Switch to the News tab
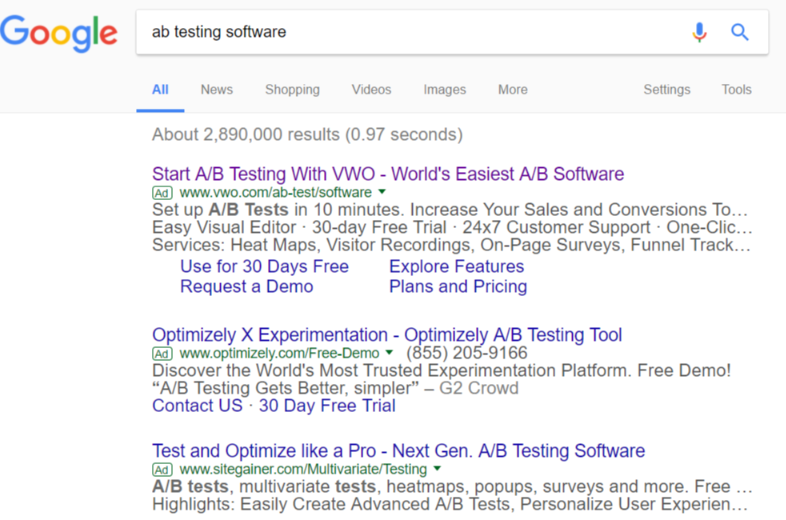The width and height of the screenshot is (786, 520). (x=217, y=90)
